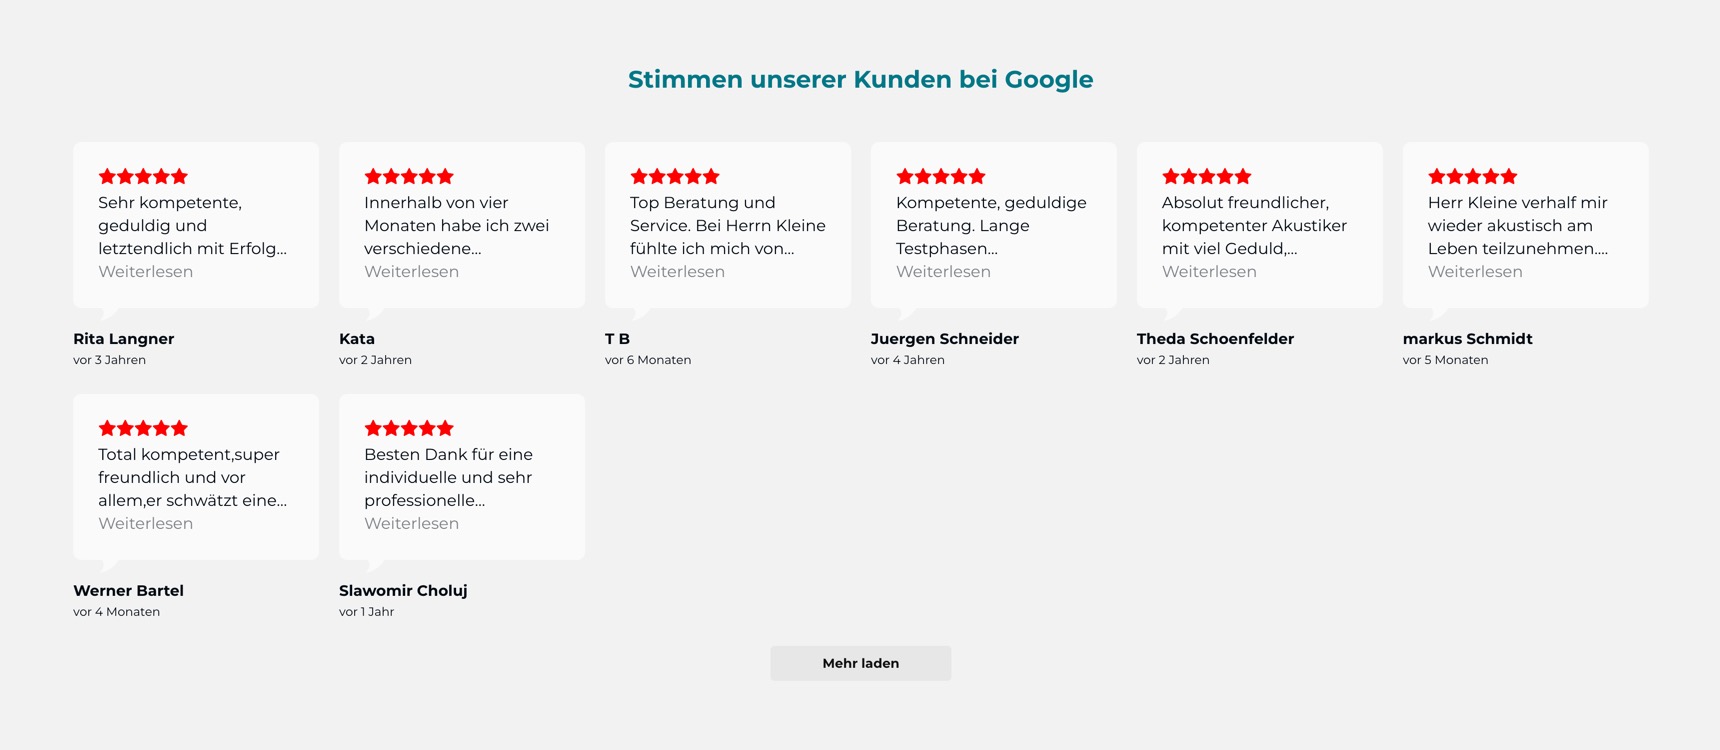Click Weiterlesen on Theda Schoenfelder's review

point(1210,272)
